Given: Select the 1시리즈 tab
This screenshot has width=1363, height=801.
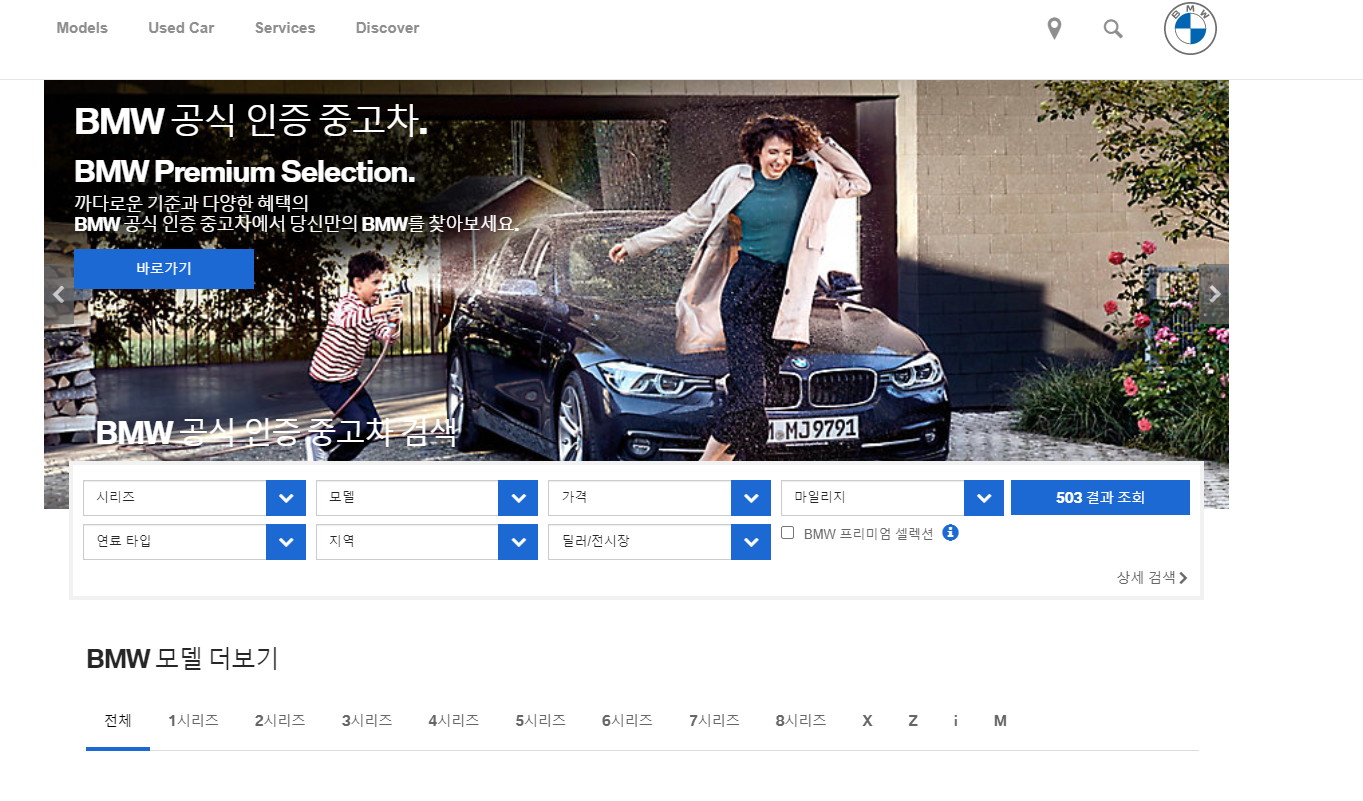Looking at the screenshot, I should tap(193, 721).
